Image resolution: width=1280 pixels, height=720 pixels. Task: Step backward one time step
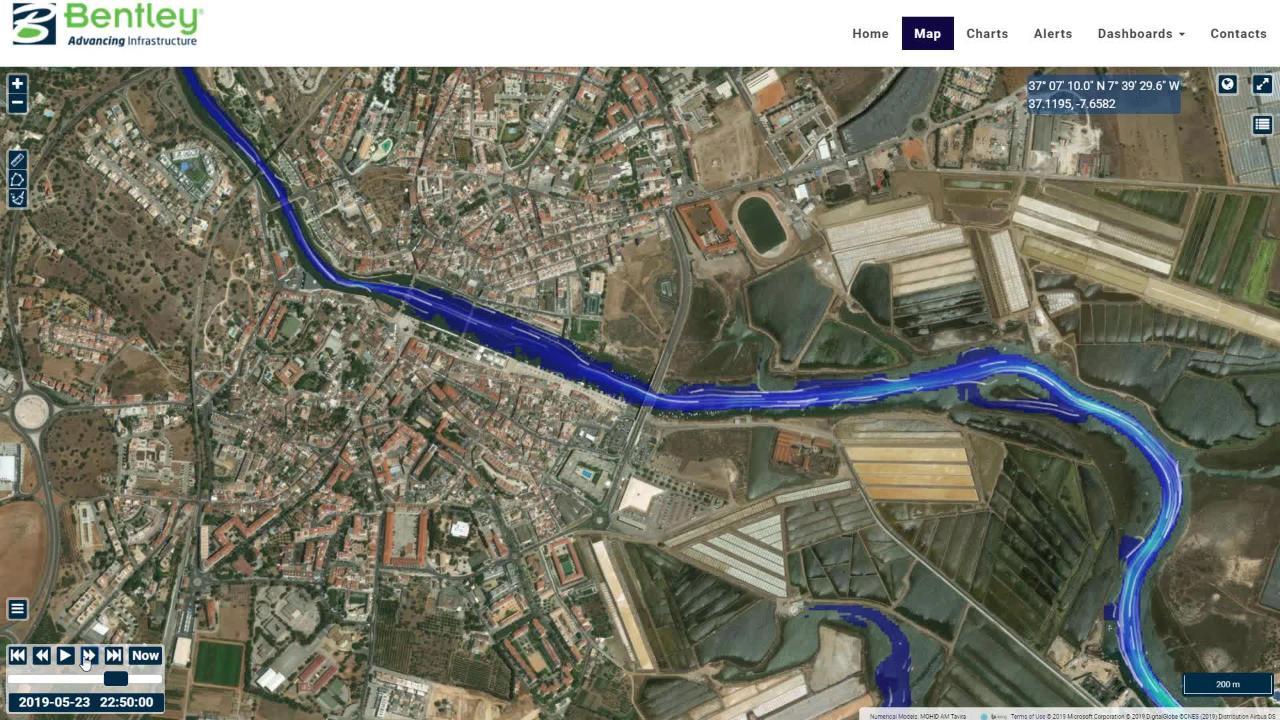(41, 656)
